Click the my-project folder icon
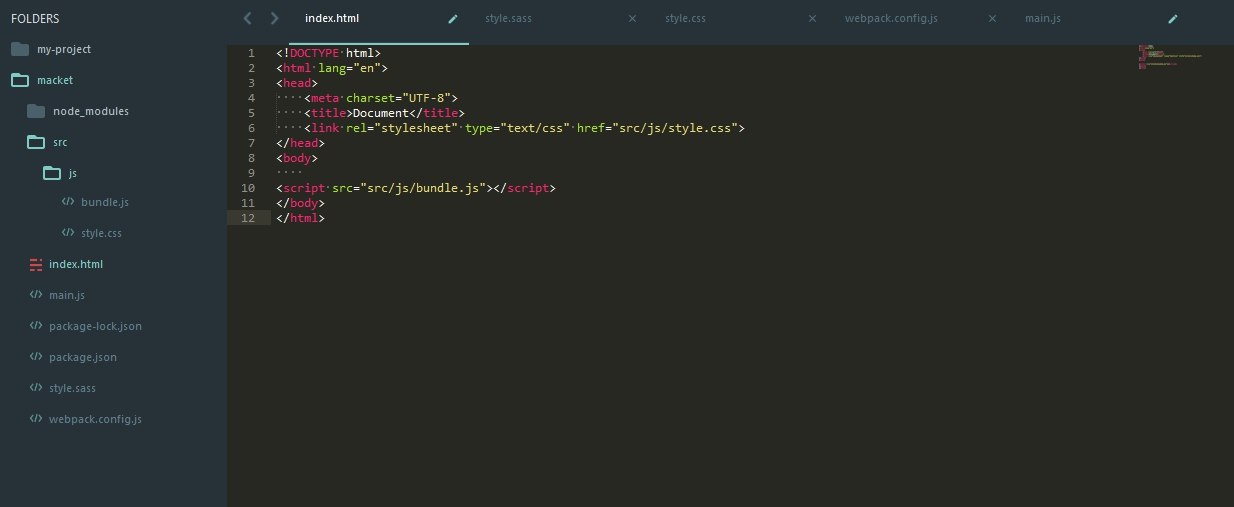The height and width of the screenshot is (507, 1234). coord(20,49)
